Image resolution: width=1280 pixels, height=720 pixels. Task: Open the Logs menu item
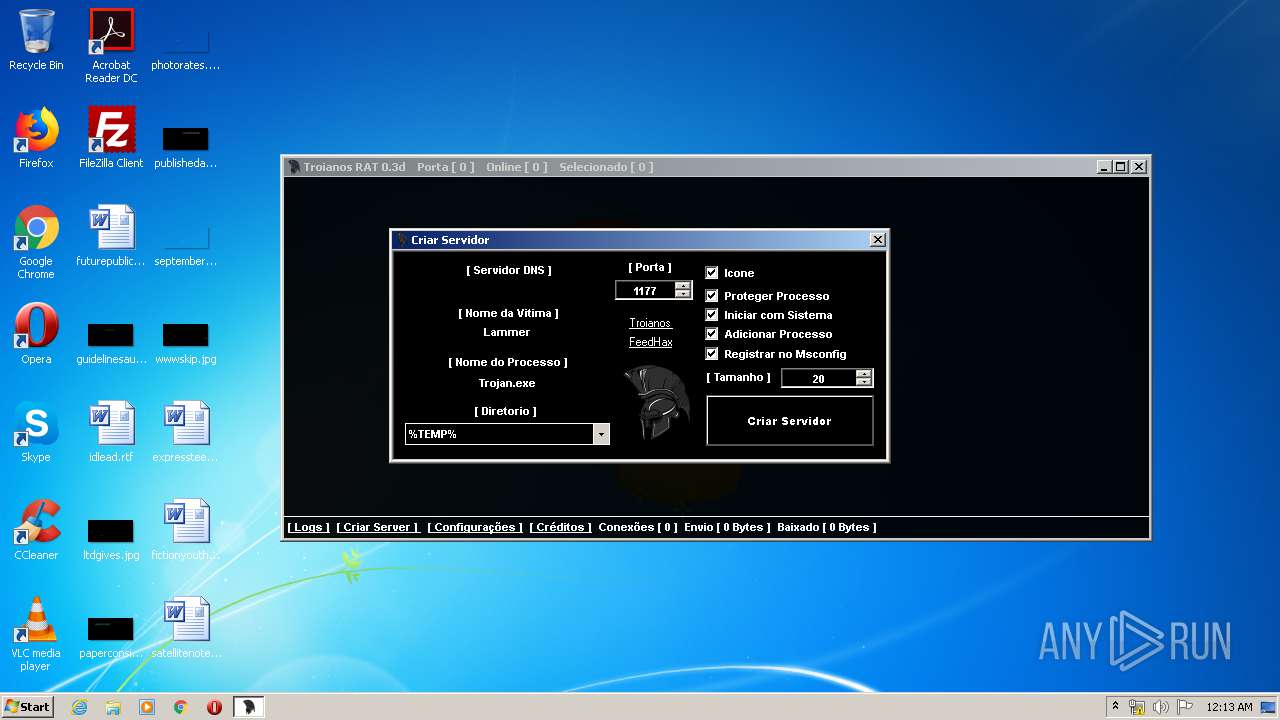(308, 527)
